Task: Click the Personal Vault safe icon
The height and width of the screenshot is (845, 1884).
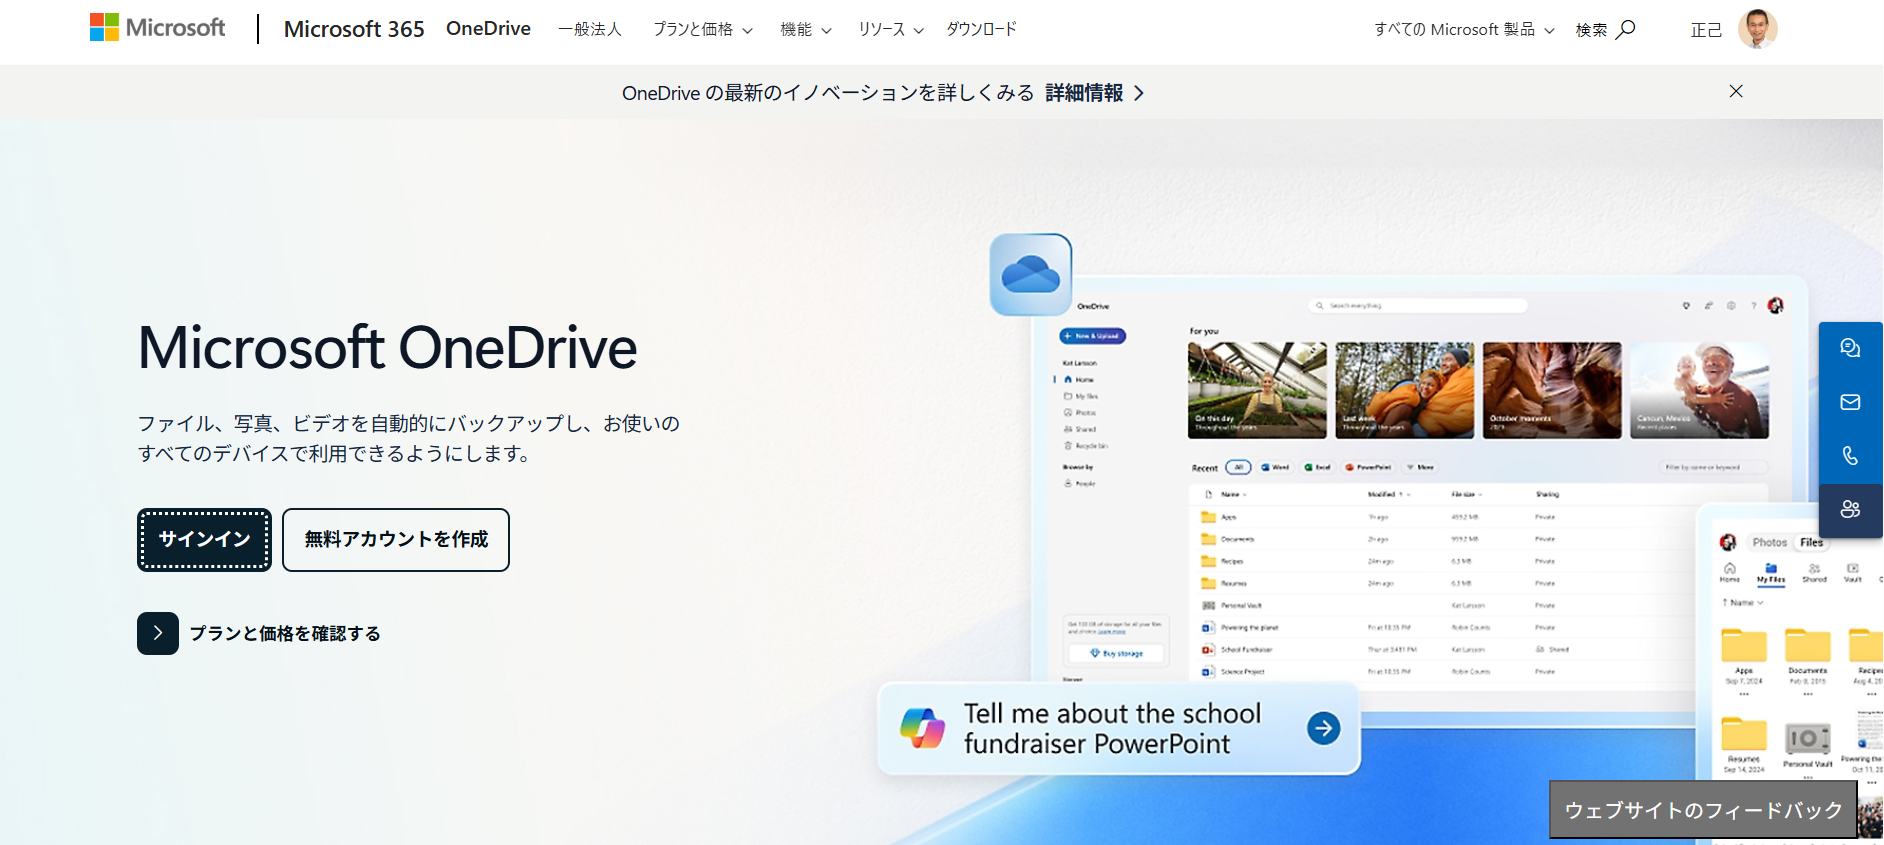Action: tap(1808, 738)
